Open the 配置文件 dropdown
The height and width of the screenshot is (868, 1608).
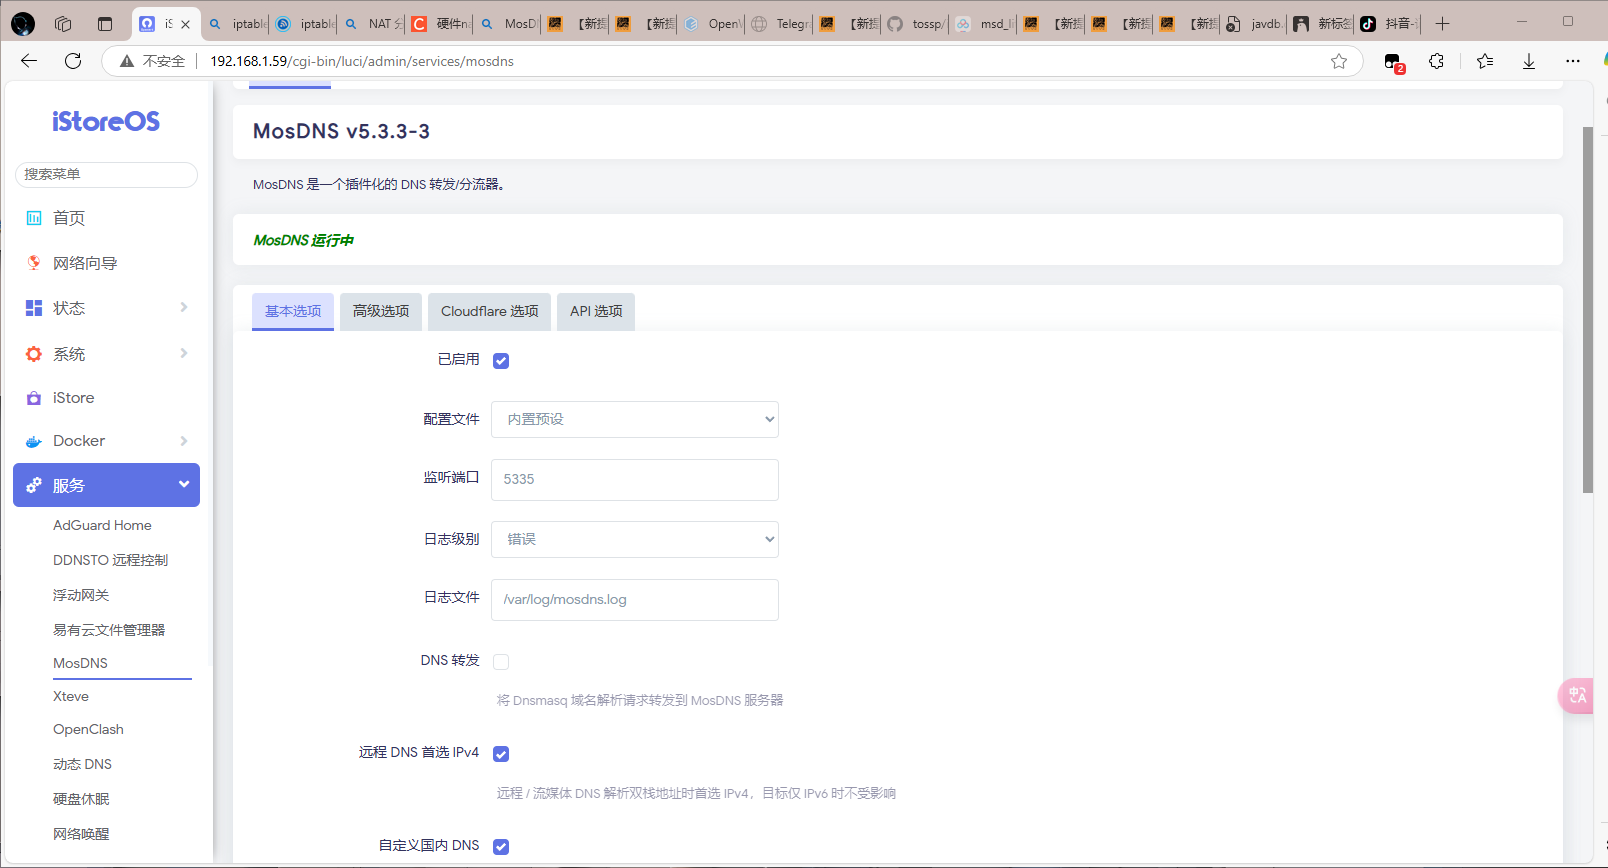[x=634, y=419]
